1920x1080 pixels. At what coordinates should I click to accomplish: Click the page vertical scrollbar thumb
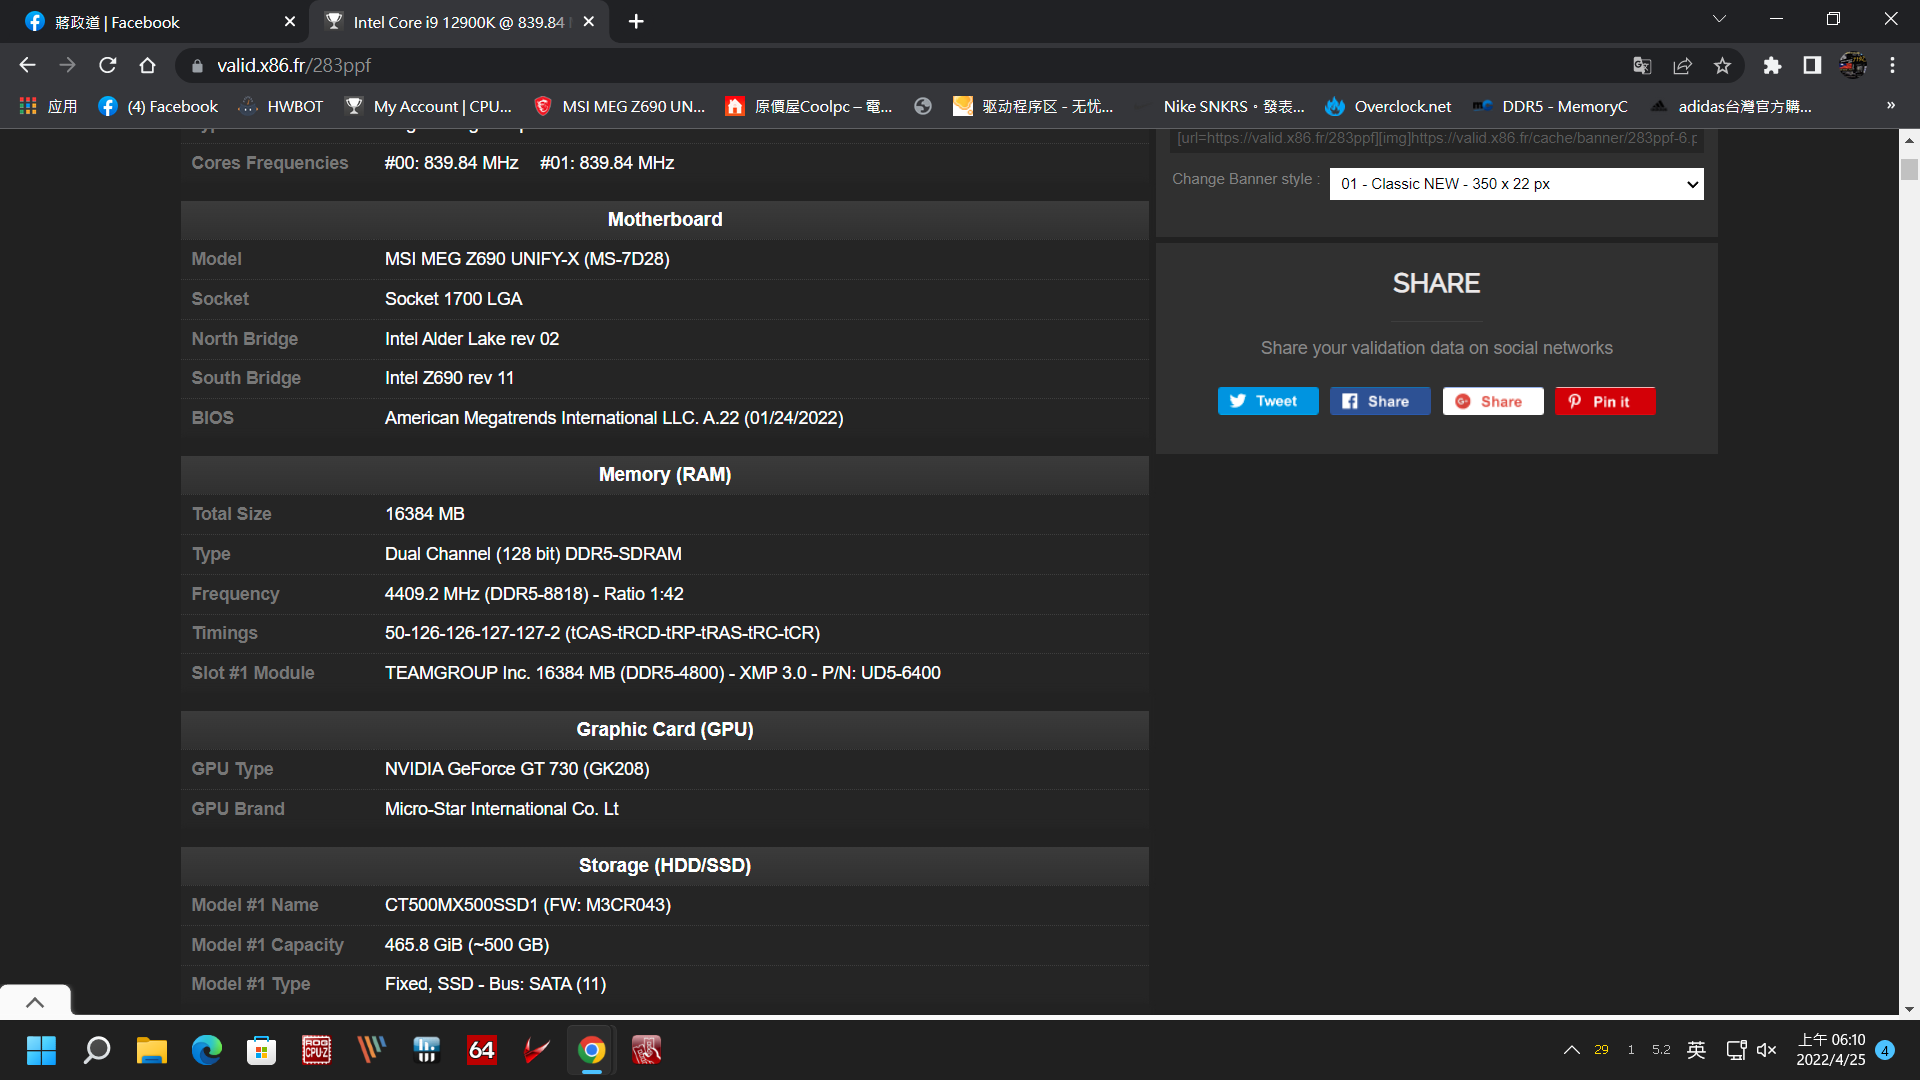pyautogui.click(x=1909, y=169)
